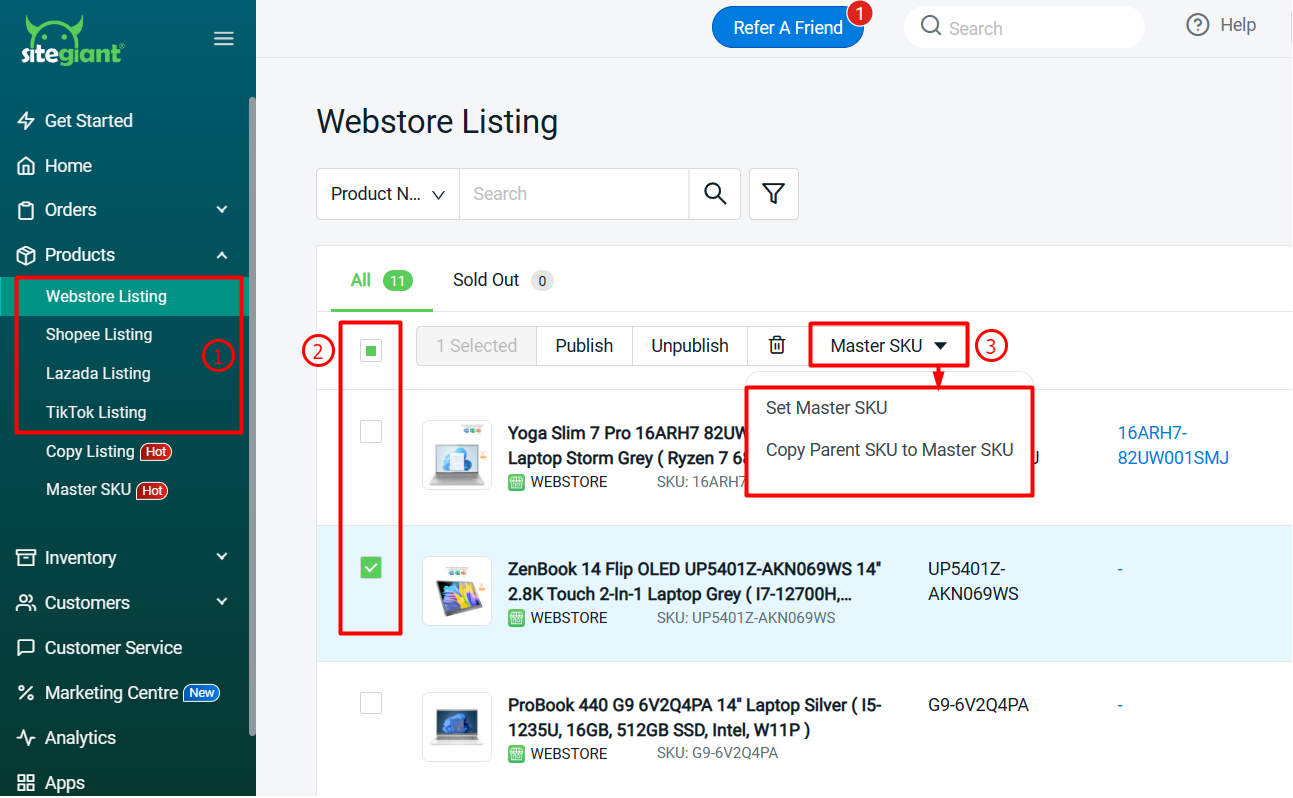Open the filter funnel icon
This screenshot has height=798, width=1293.
(773, 194)
